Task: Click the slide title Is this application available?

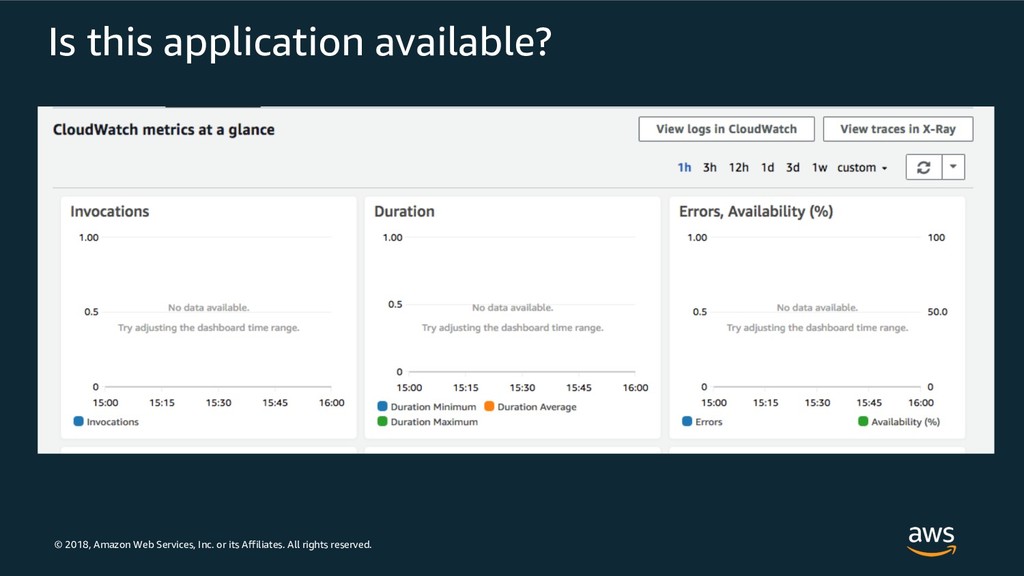Action: [x=300, y=42]
